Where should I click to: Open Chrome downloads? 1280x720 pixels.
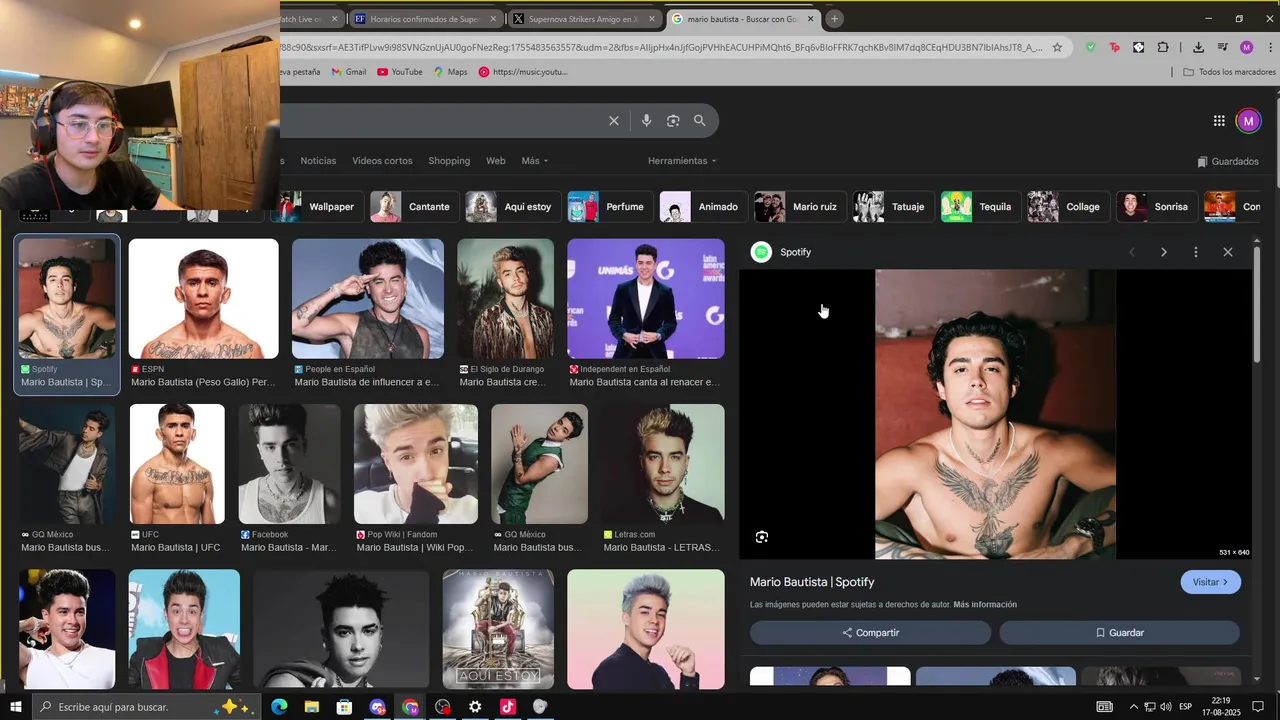(1198, 47)
